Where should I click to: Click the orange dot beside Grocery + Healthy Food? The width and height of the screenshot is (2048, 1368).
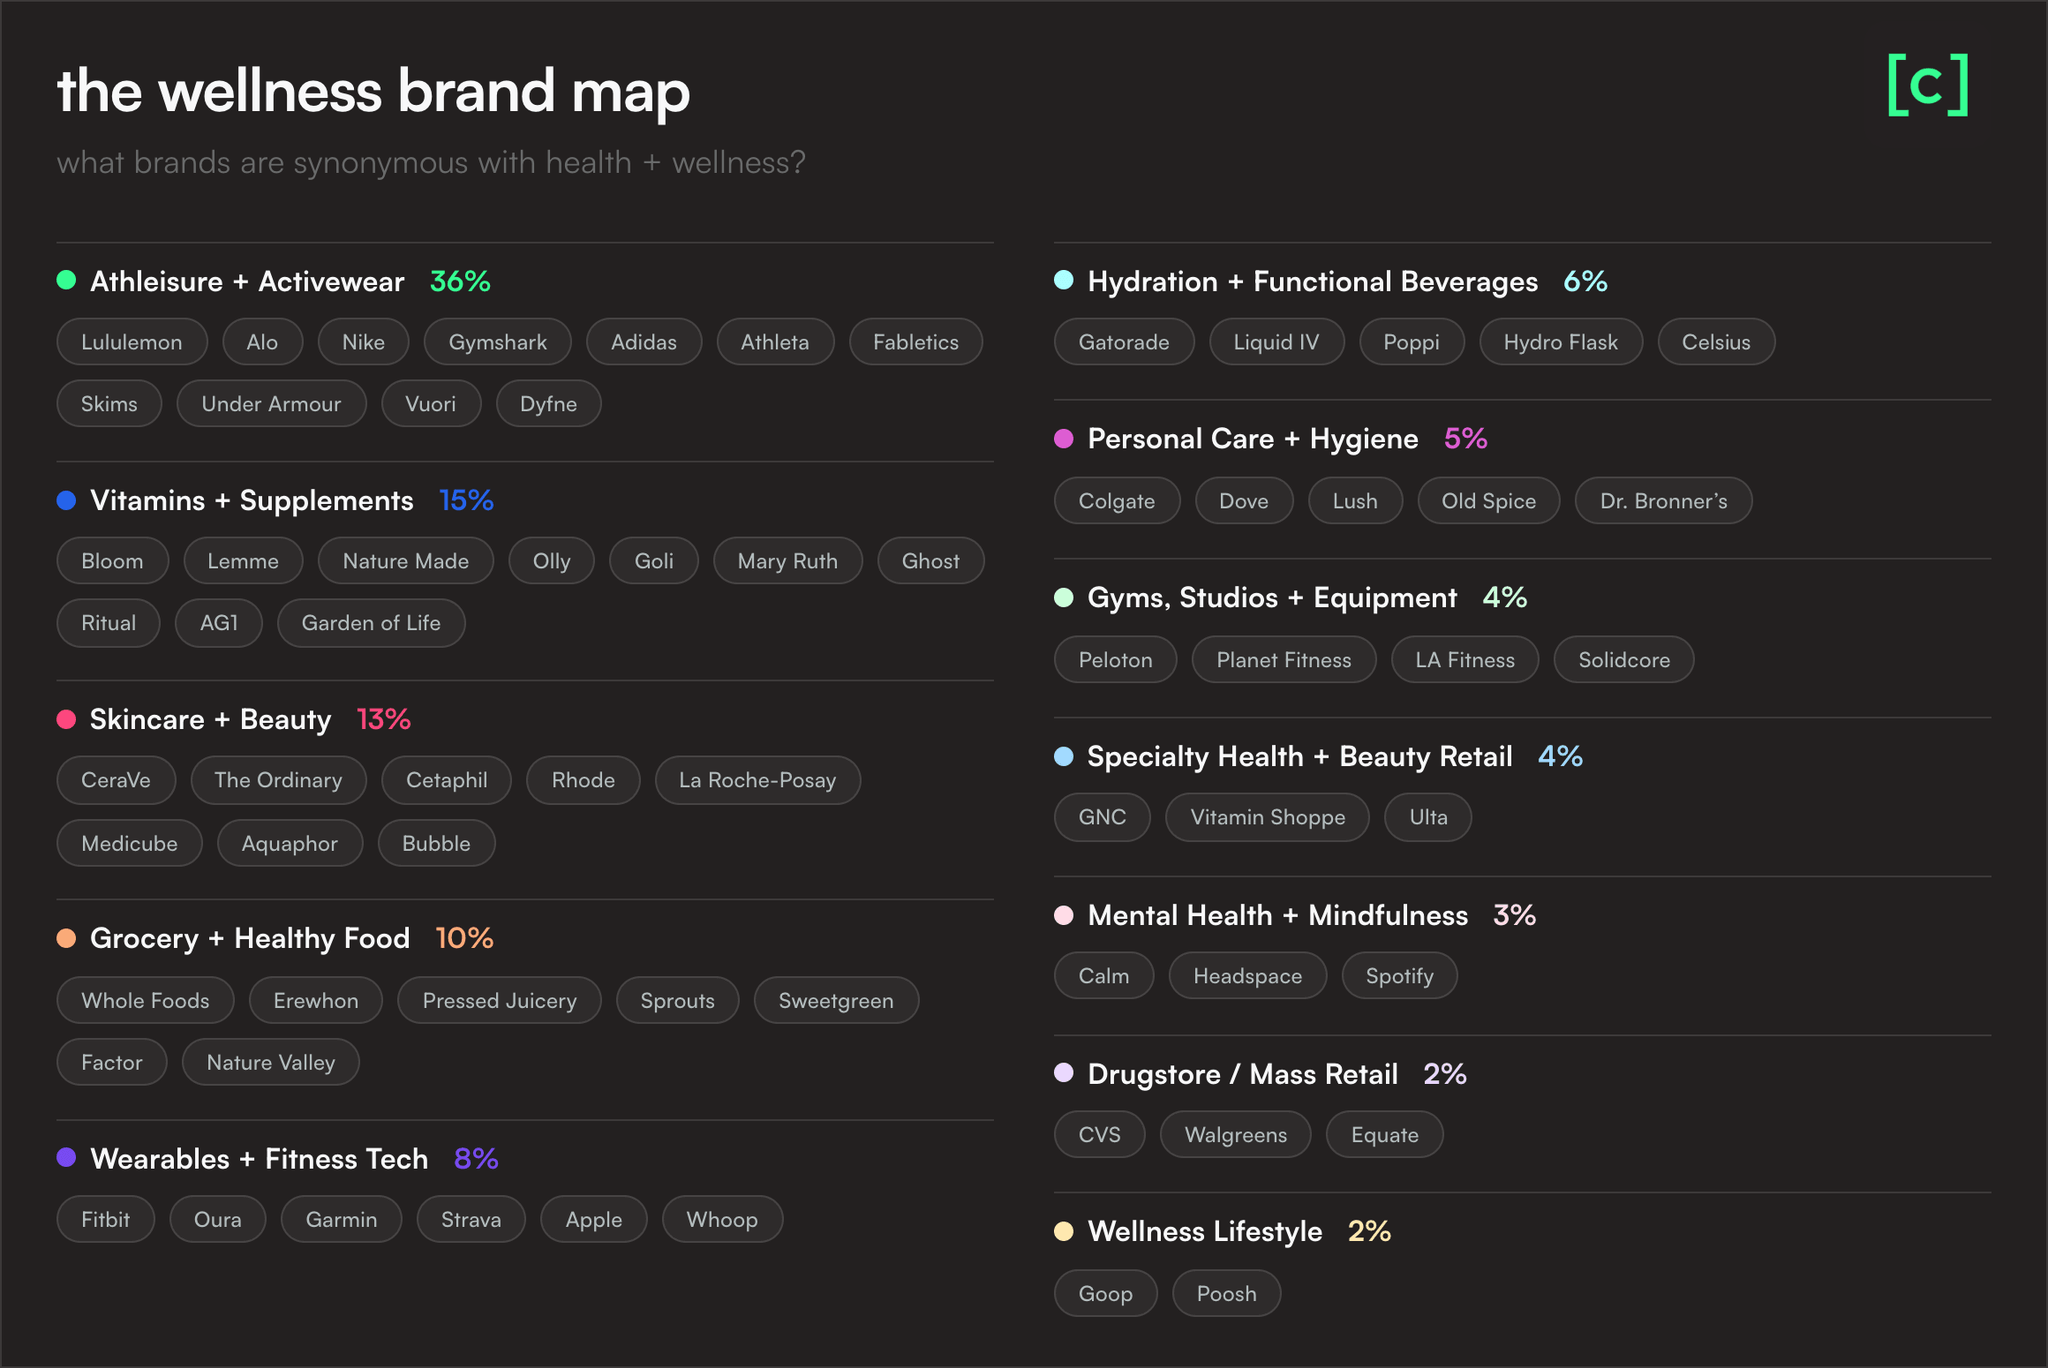pyautogui.click(x=66, y=938)
